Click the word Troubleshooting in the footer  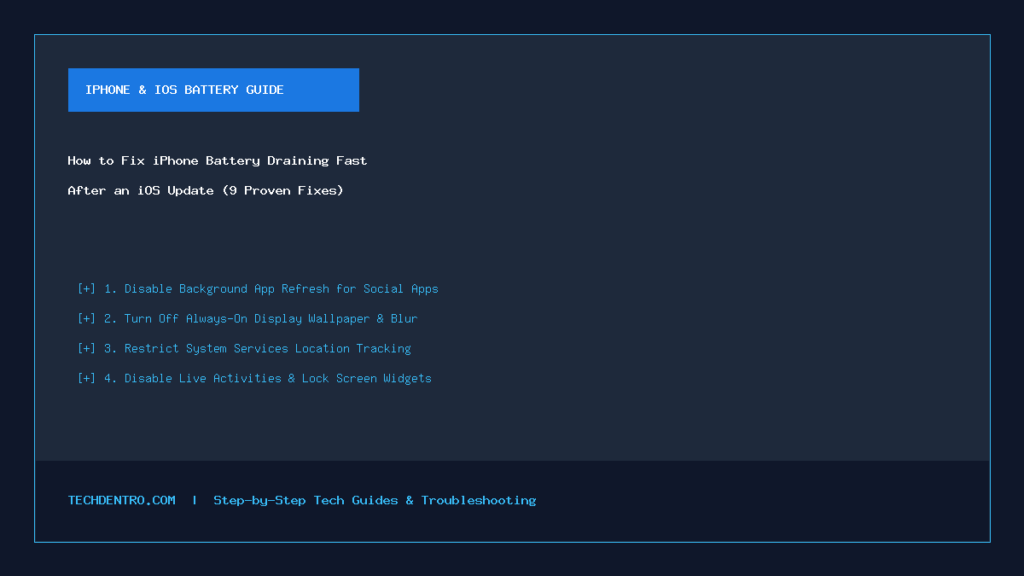[x=478, y=500]
